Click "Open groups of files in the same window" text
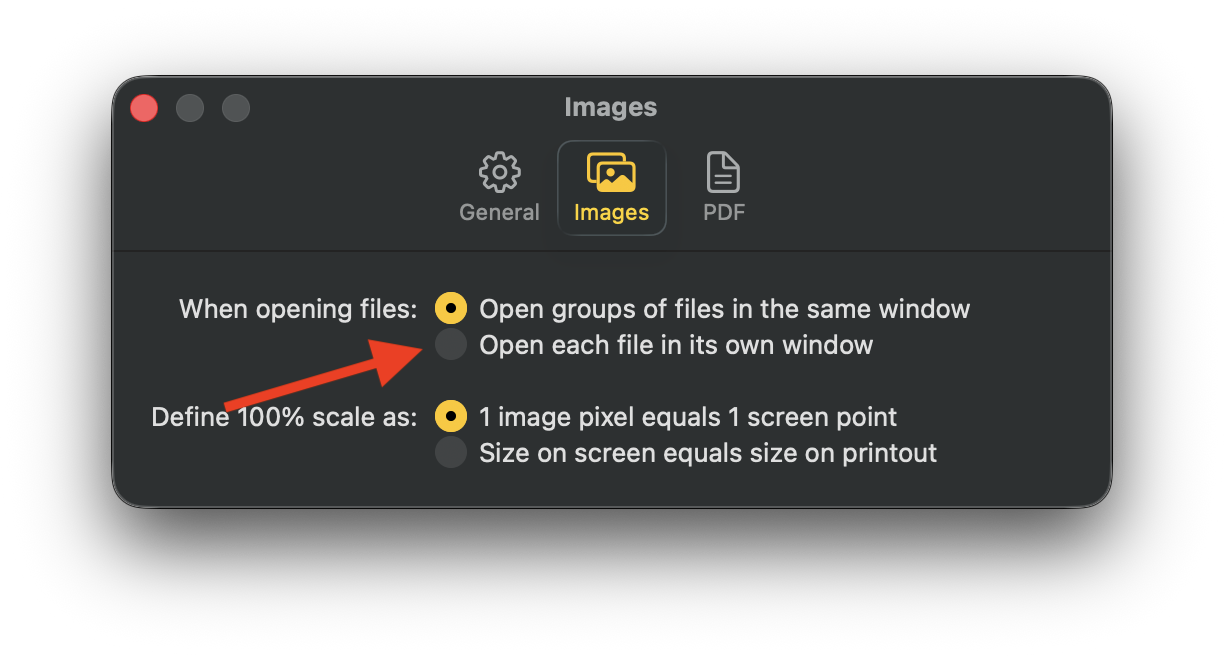 724,309
